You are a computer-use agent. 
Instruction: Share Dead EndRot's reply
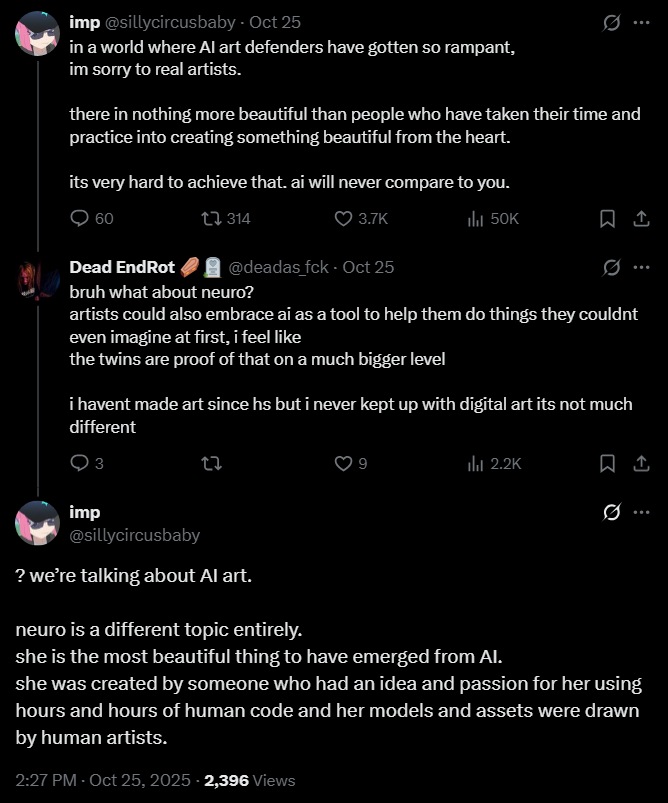(x=640, y=463)
